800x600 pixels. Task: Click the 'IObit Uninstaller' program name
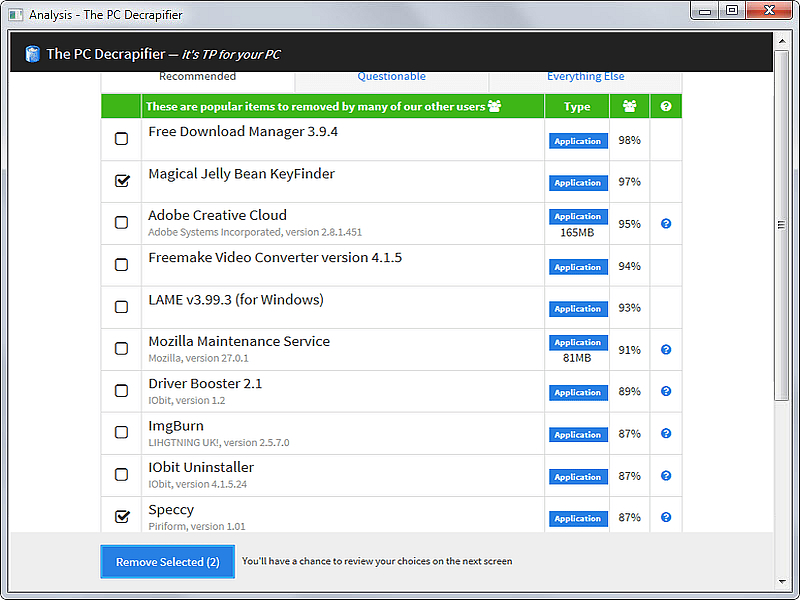(201, 467)
